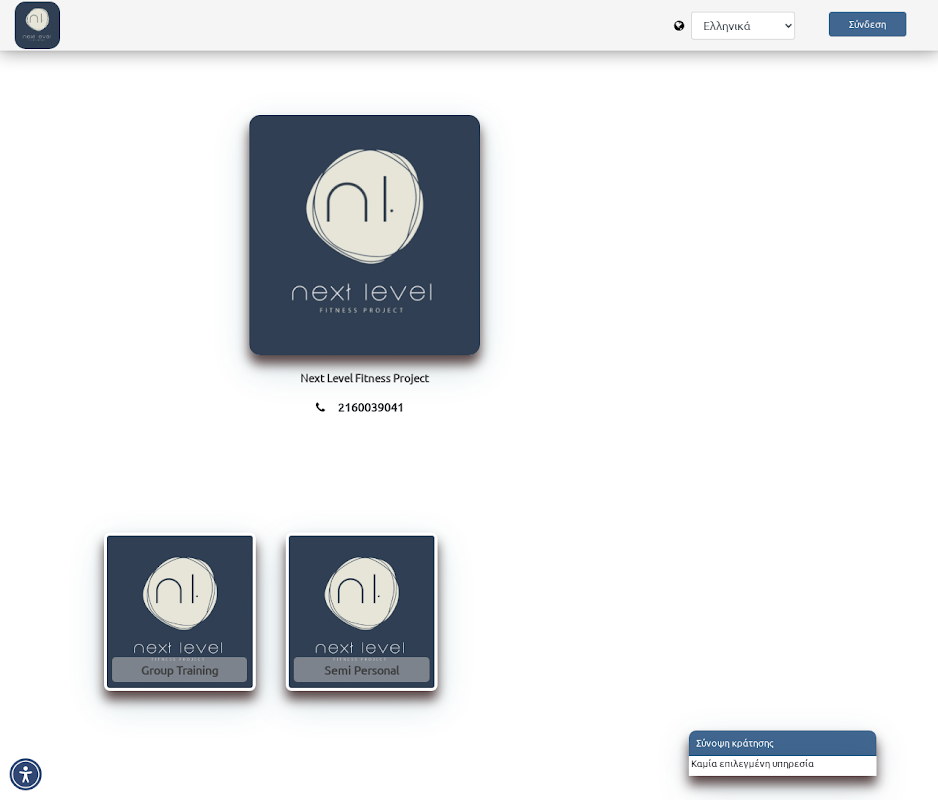Open the Ελληνικά language dropdown
938x800 pixels.
coord(743,26)
